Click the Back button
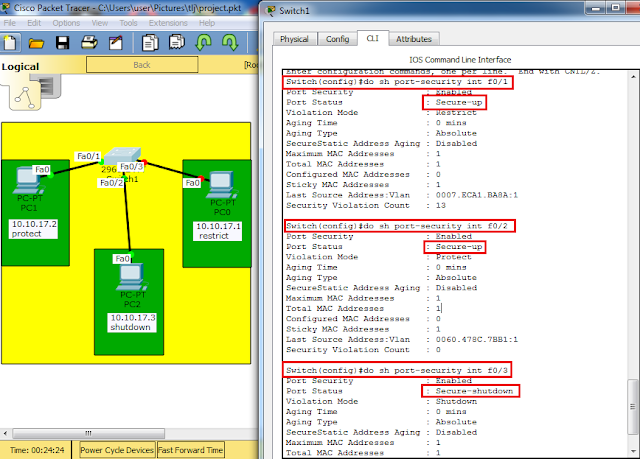The image size is (640, 459). pos(142,65)
